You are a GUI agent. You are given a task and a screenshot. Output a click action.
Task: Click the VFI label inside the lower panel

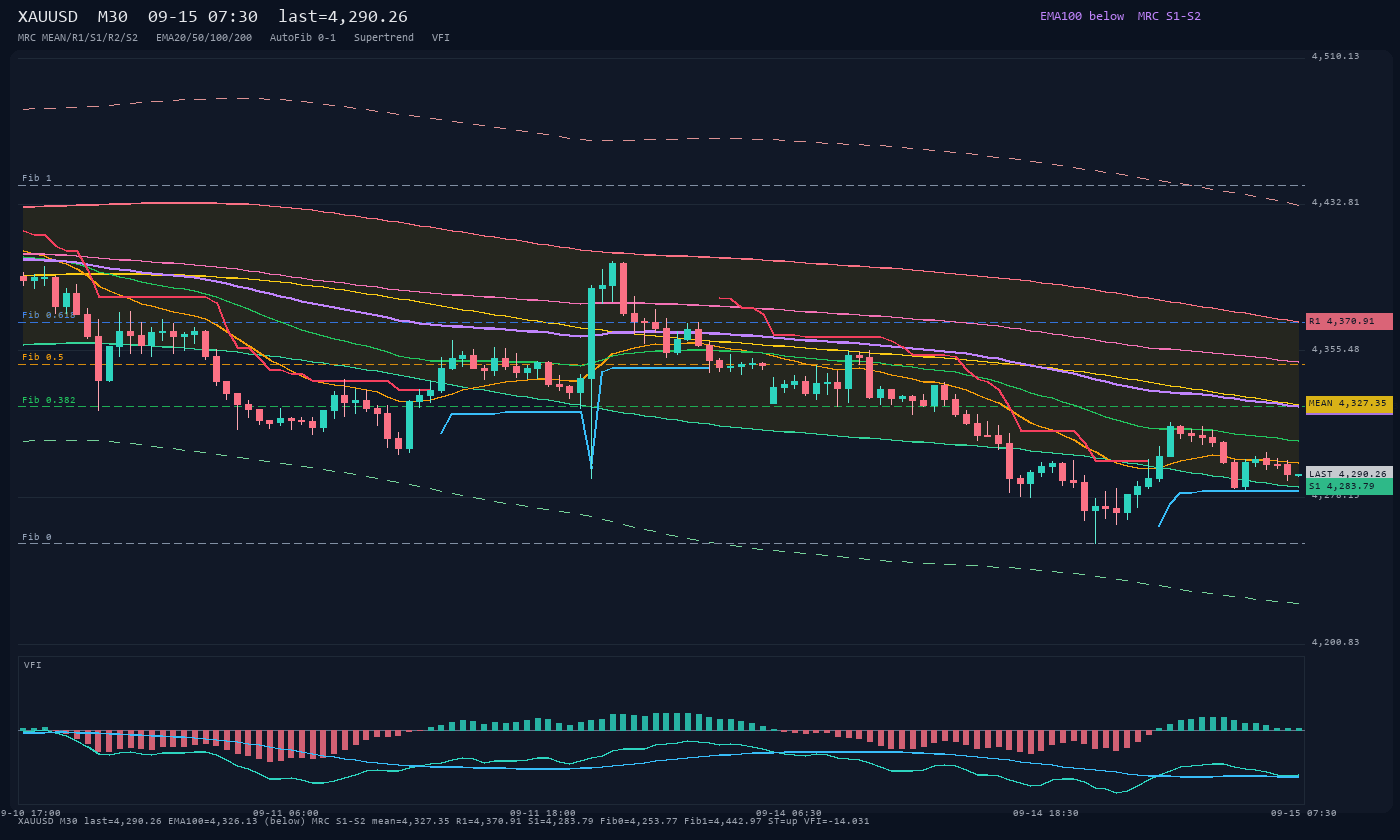coord(33,665)
